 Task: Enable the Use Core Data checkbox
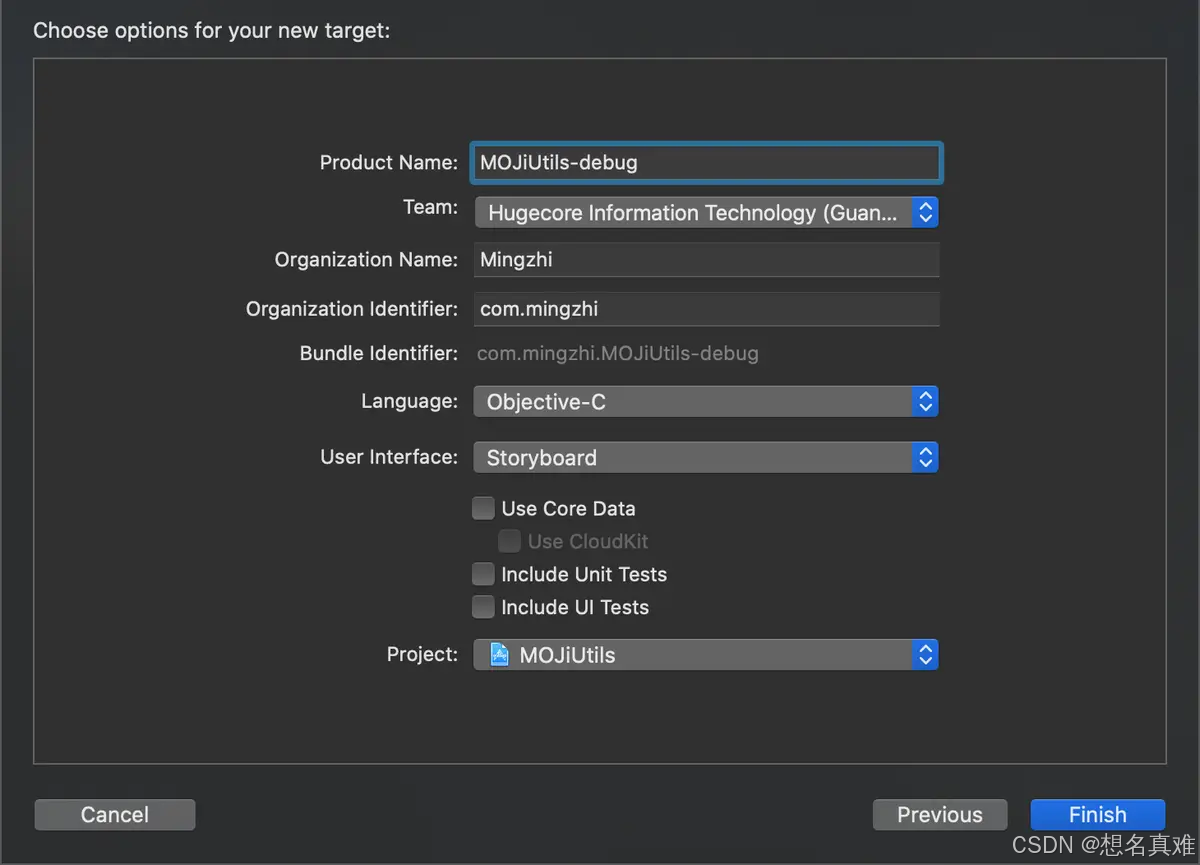coord(483,508)
